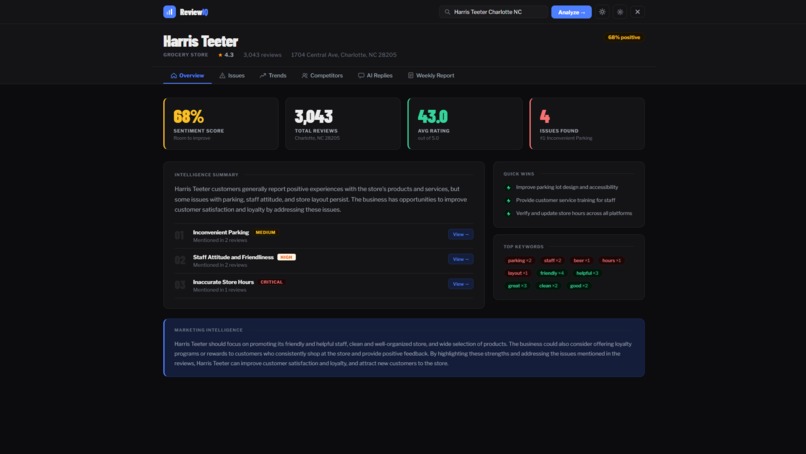The height and width of the screenshot is (454, 806).
Task: Click the CRITICAL severity badge
Action: click(x=271, y=282)
